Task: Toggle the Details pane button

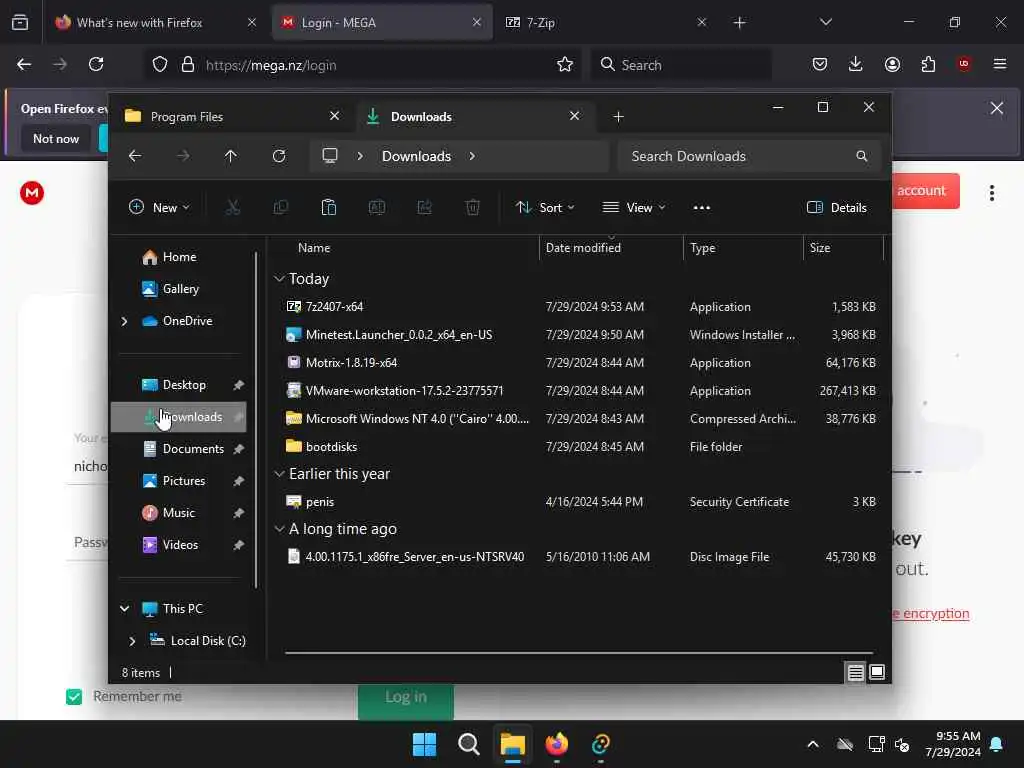Action: click(x=837, y=208)
